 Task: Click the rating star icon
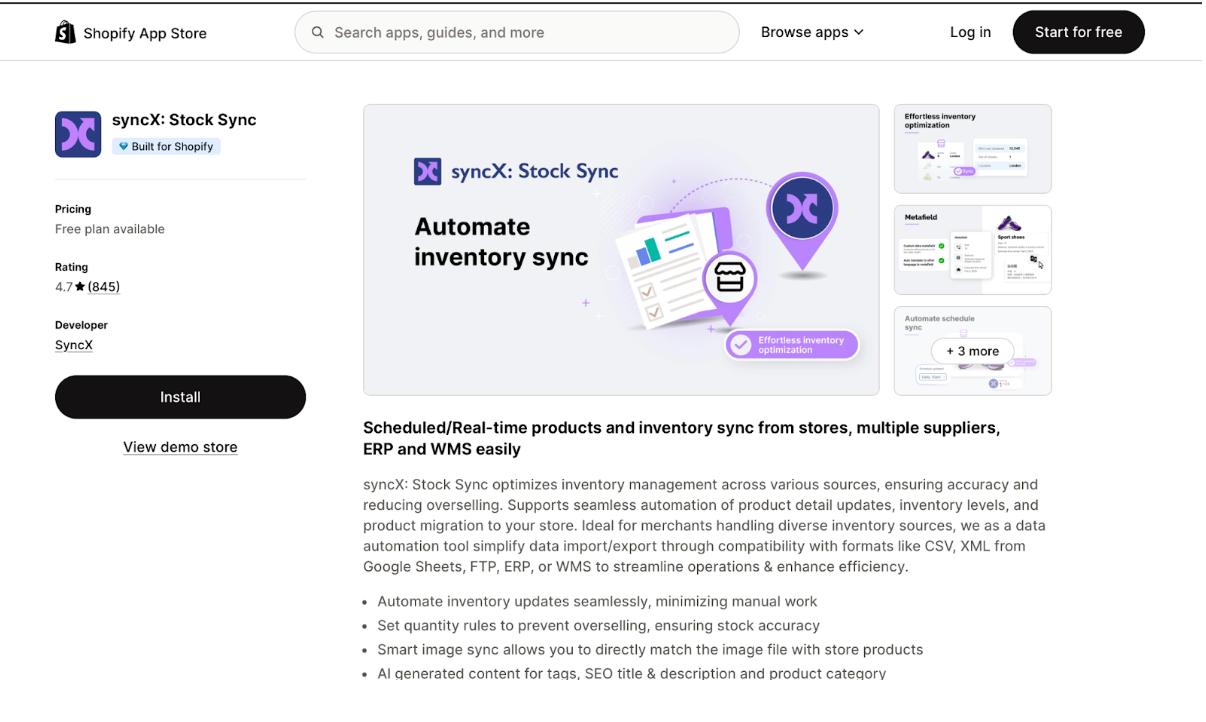tap(80, 287)
